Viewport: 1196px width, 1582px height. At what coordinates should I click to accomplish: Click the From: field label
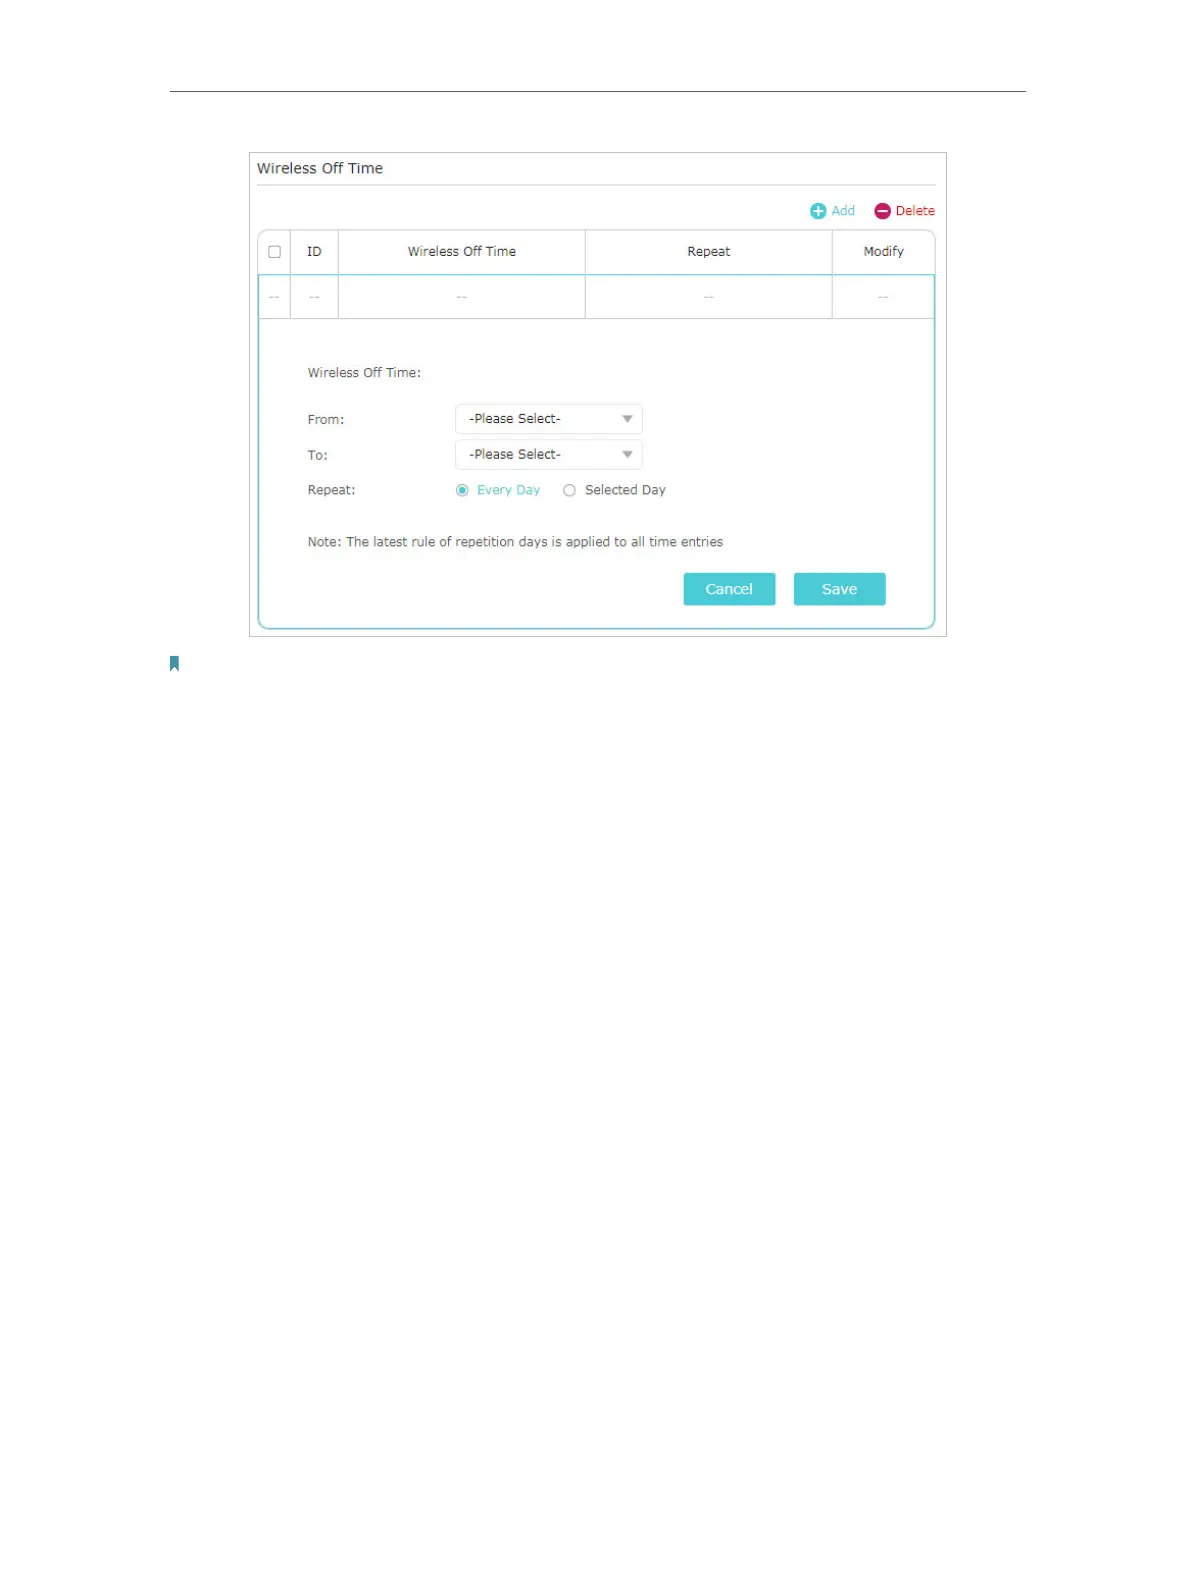[x=326, y=420]
